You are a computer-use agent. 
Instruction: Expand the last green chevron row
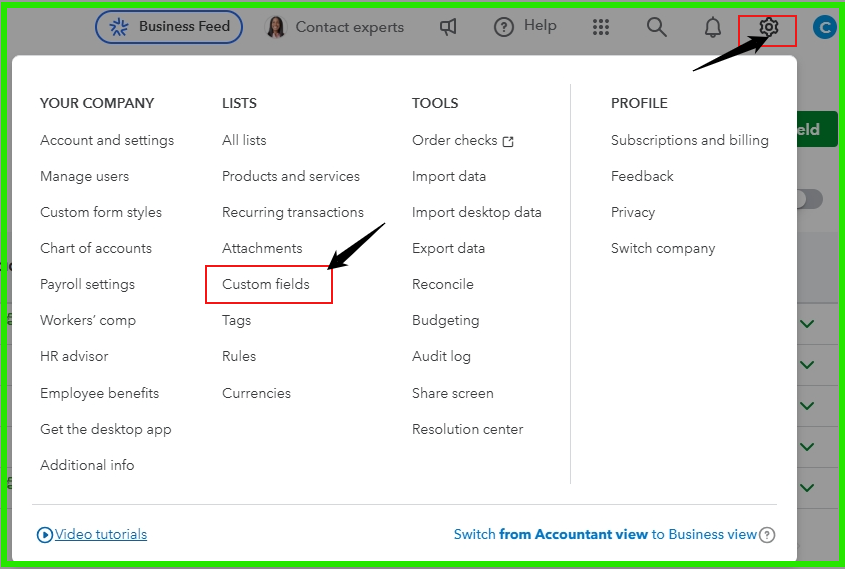tap(807, 488)
